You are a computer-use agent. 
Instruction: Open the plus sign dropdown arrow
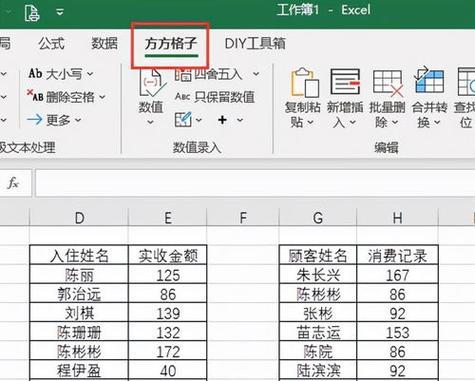[240, 120]
